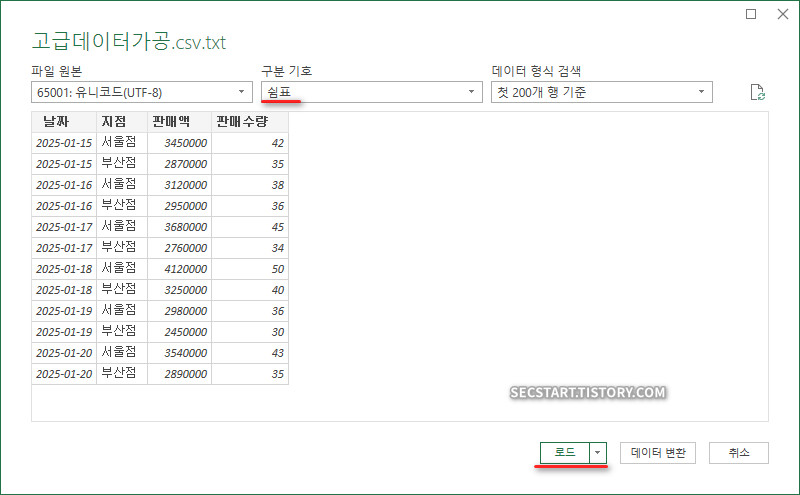Click the cell with value 2870000
The width and height of the screenshot is (800, 495).
click(x=180, y=164)
